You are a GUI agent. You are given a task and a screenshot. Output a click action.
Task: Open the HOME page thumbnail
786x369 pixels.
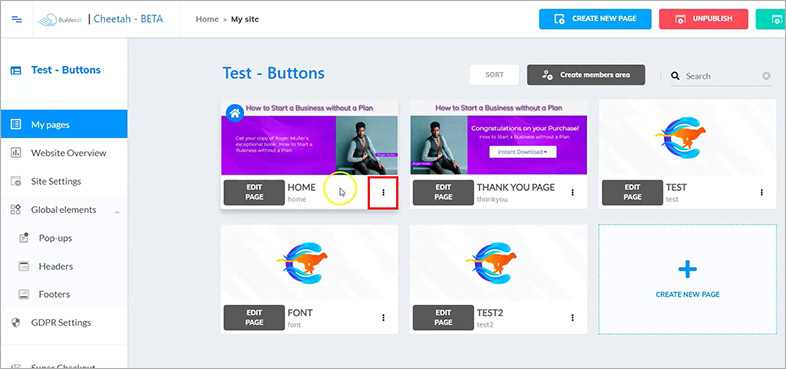(309, 137)
